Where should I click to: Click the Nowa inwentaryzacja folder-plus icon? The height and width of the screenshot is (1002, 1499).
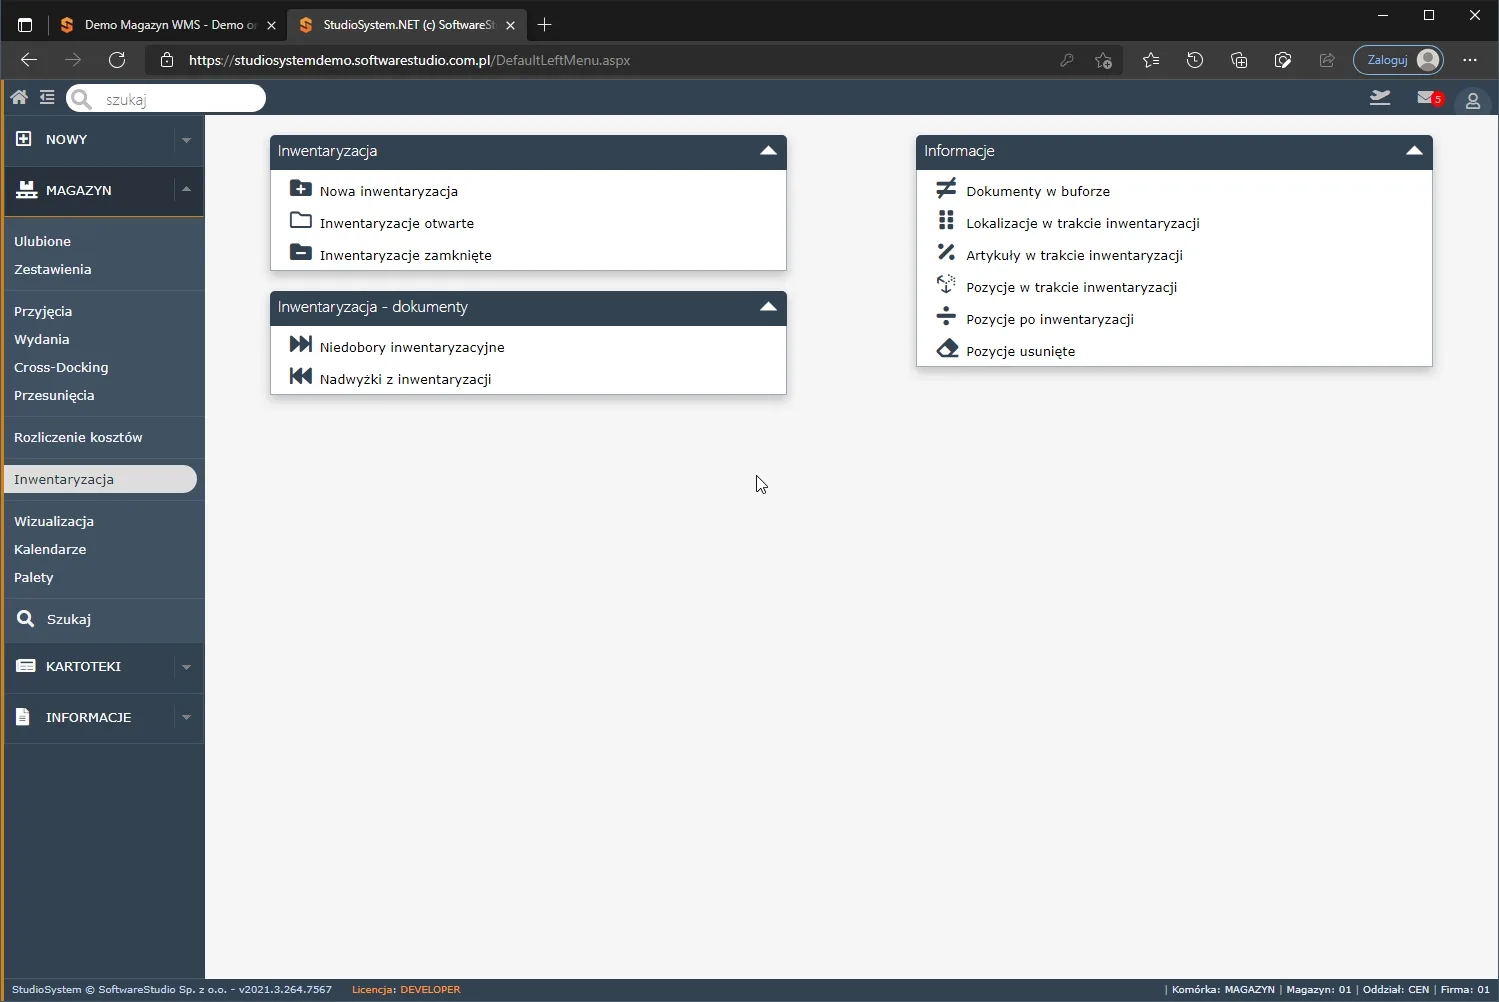(300, 188)
